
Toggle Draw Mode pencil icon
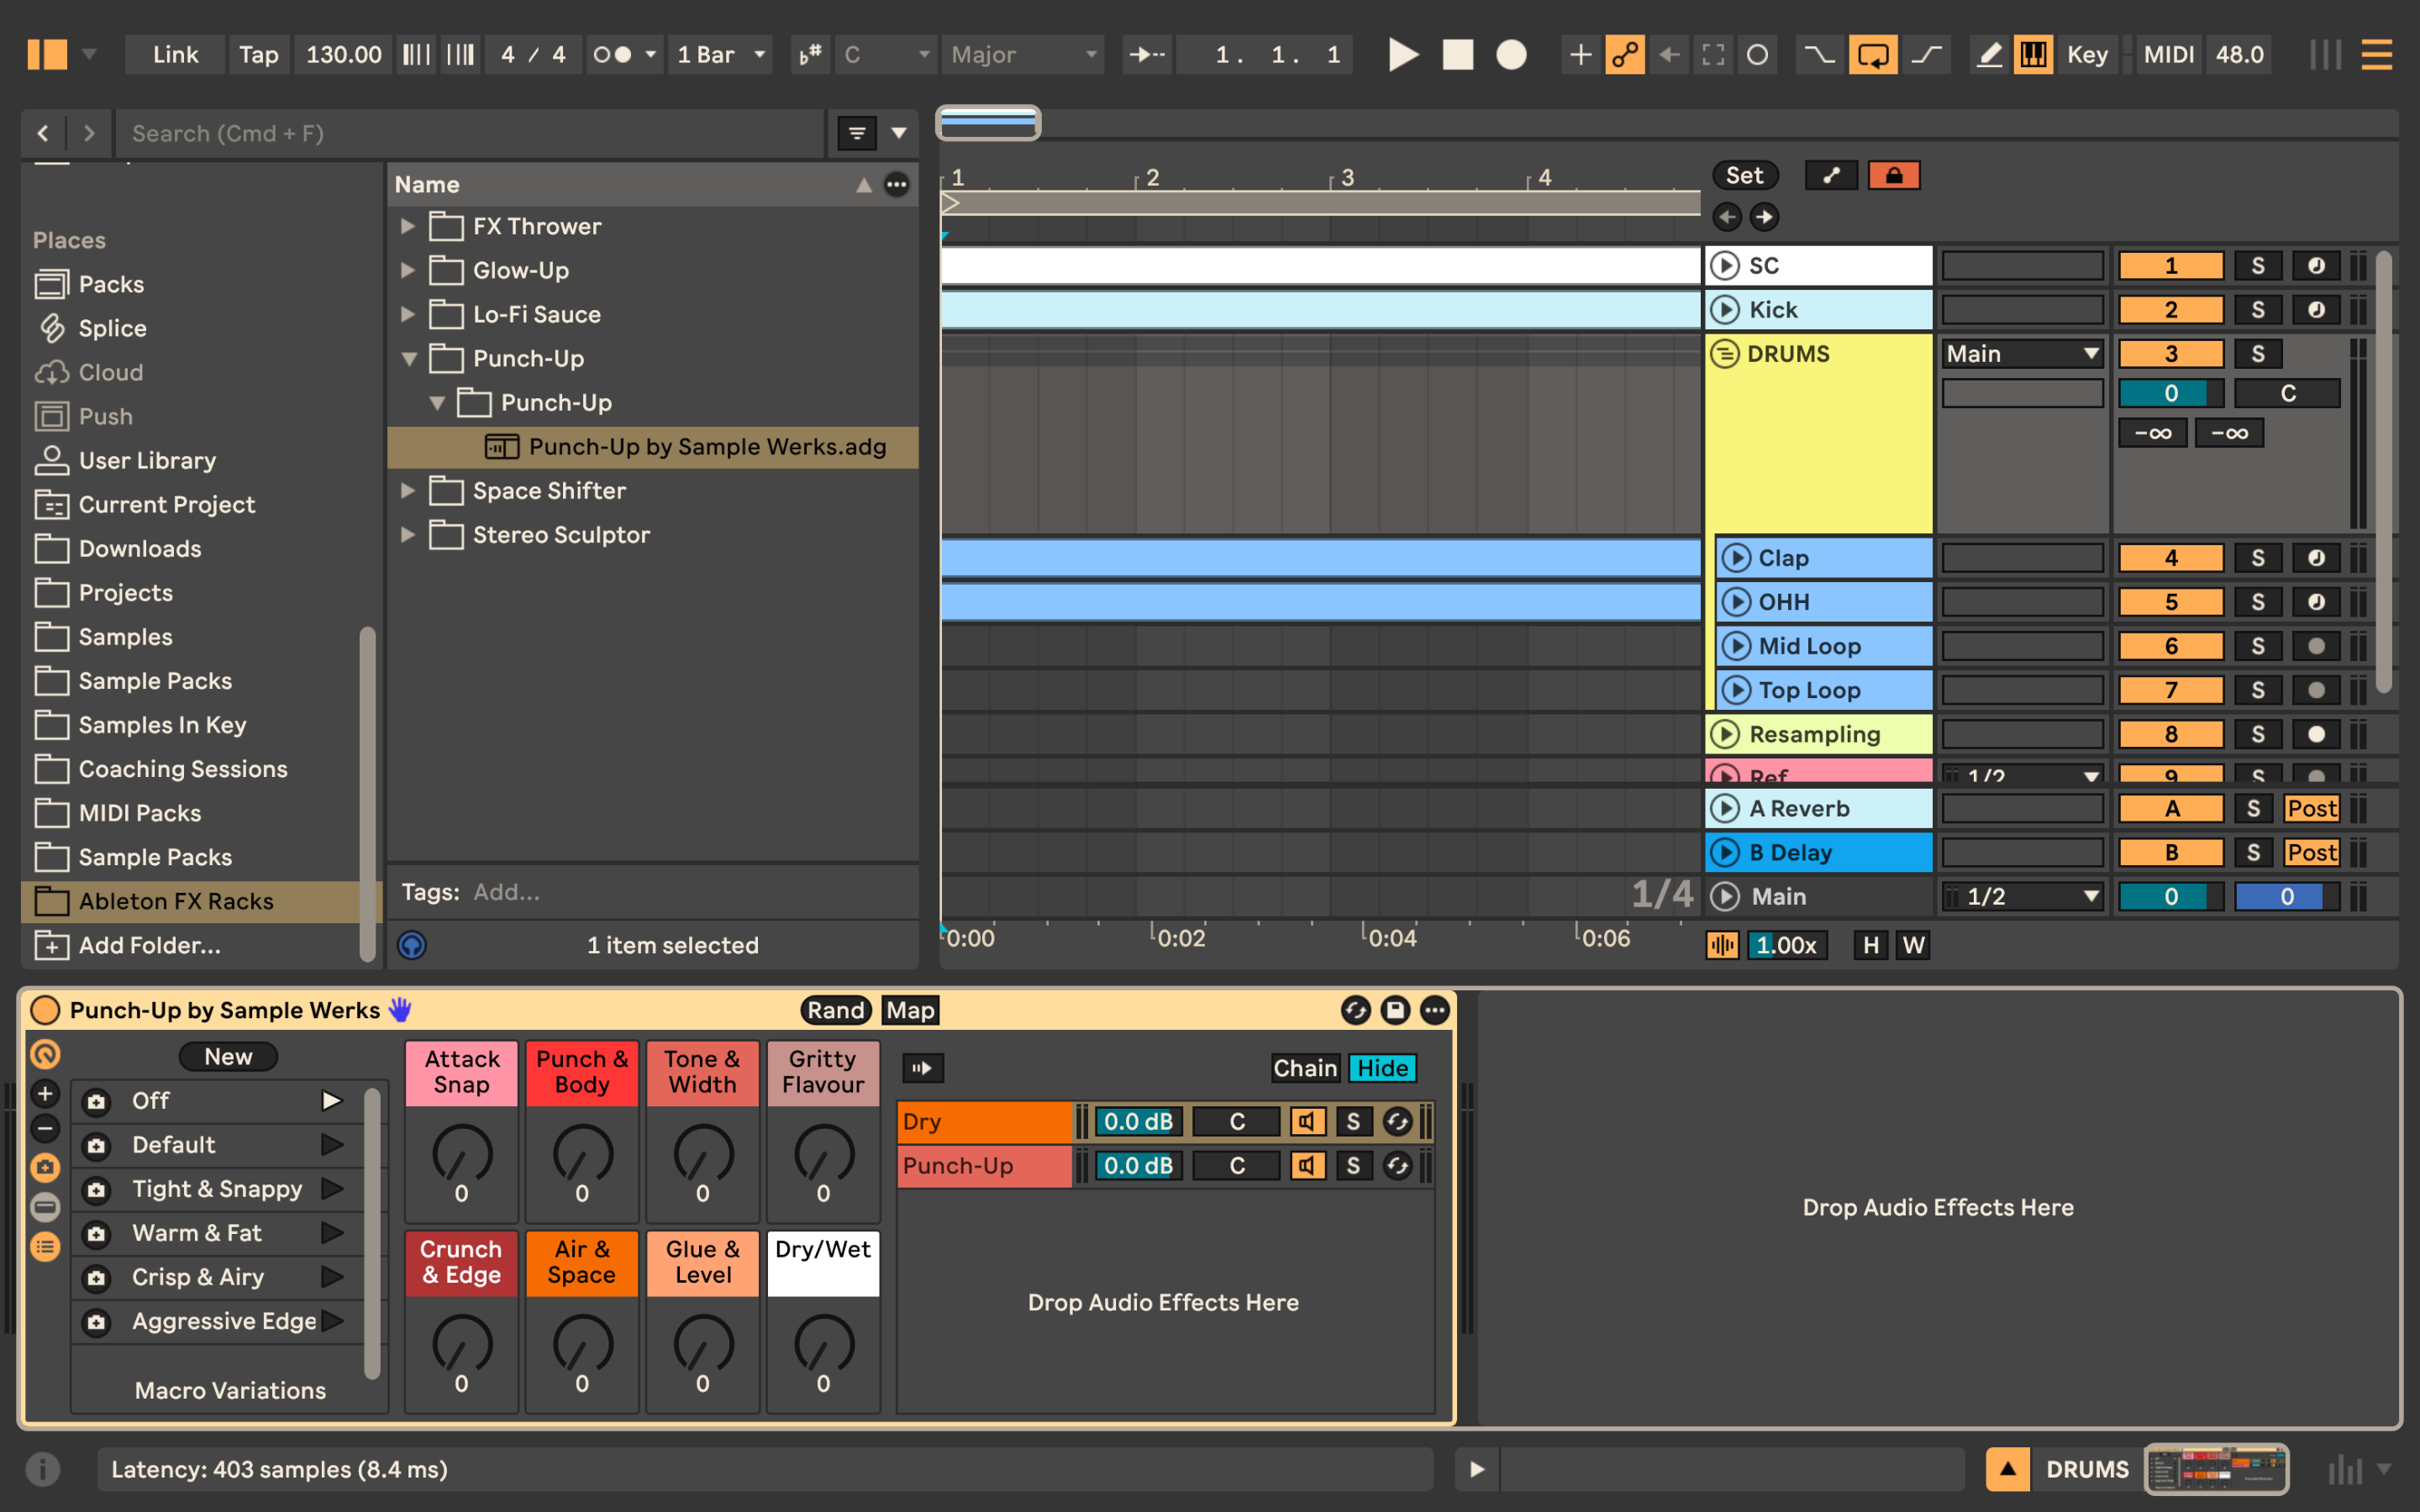[1989, 55]
